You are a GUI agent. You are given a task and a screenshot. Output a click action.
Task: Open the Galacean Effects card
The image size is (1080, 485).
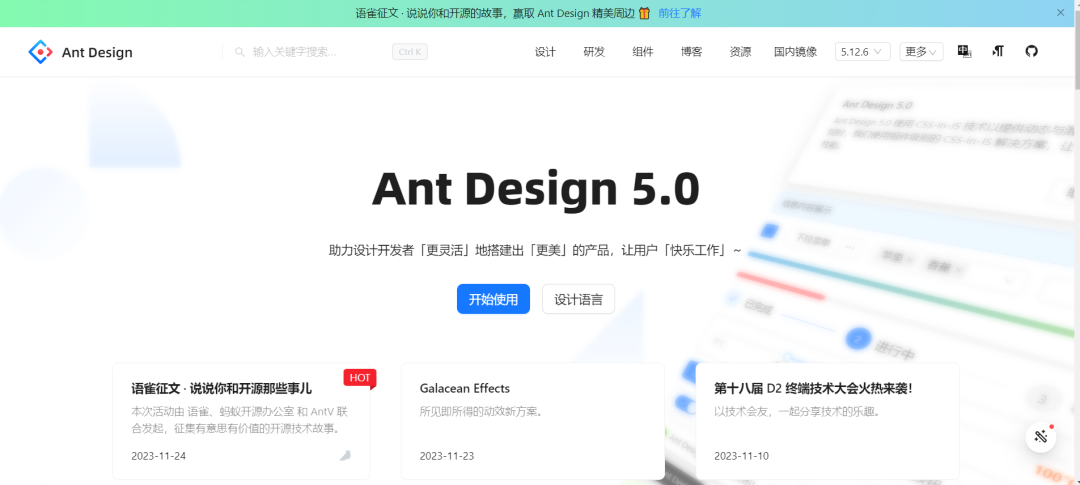(533, 421)
